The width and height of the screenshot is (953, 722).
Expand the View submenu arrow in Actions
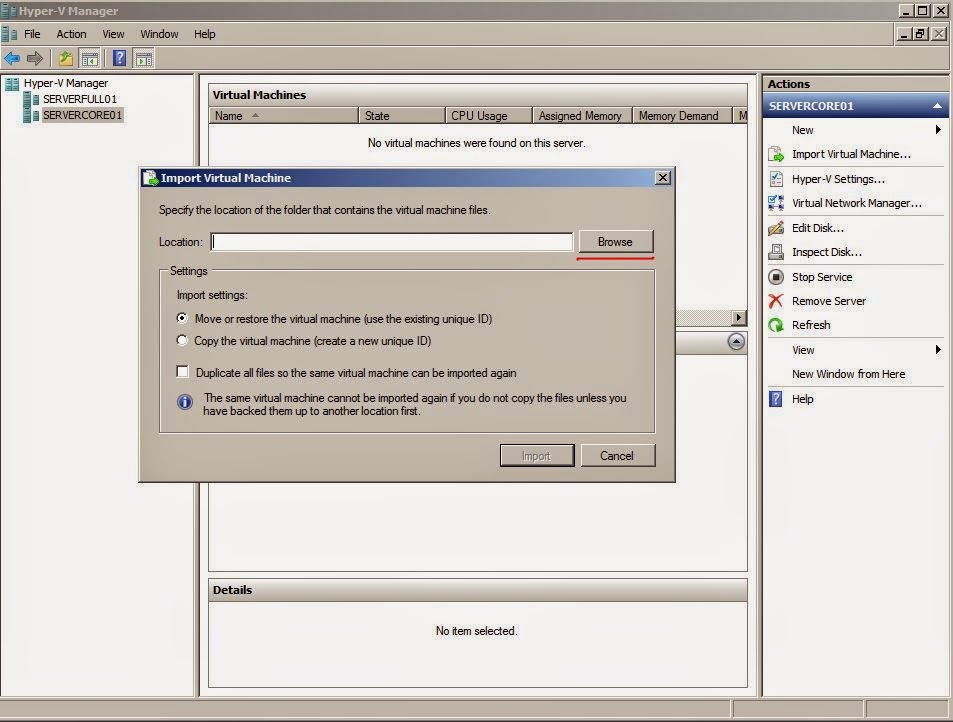pos(938,349)
